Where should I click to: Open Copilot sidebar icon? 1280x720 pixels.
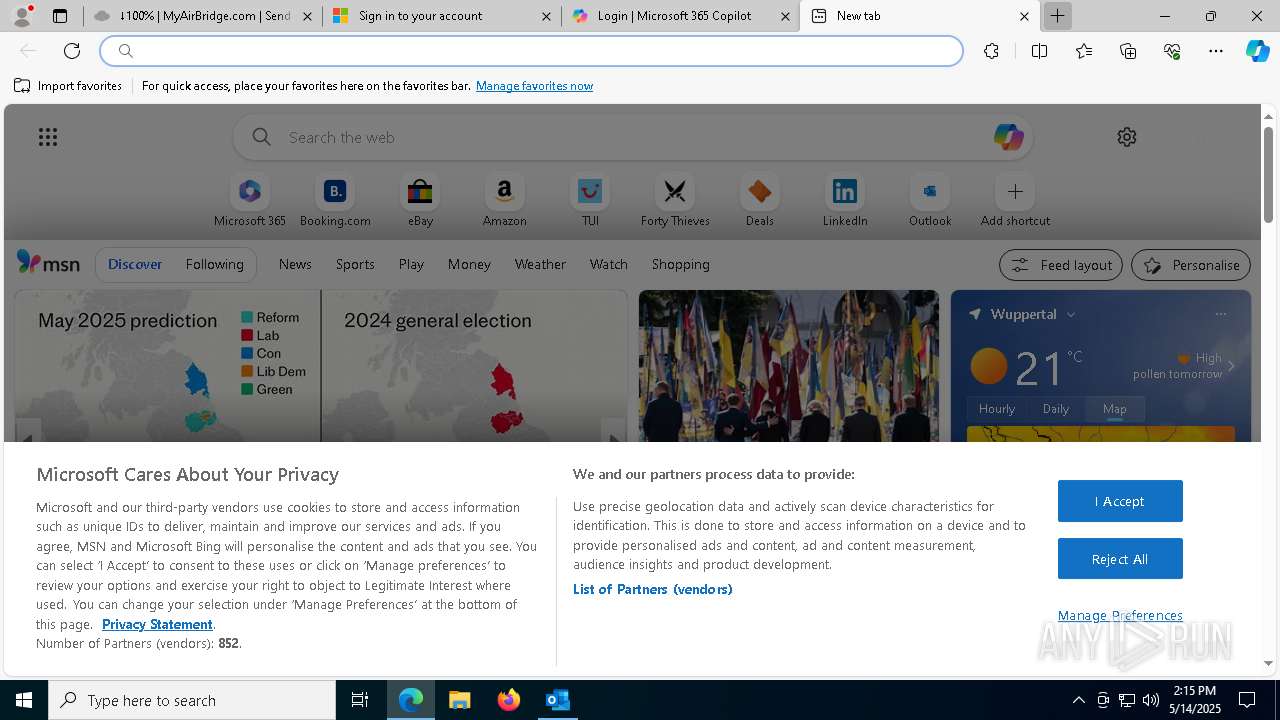[x=1257, y=51]
